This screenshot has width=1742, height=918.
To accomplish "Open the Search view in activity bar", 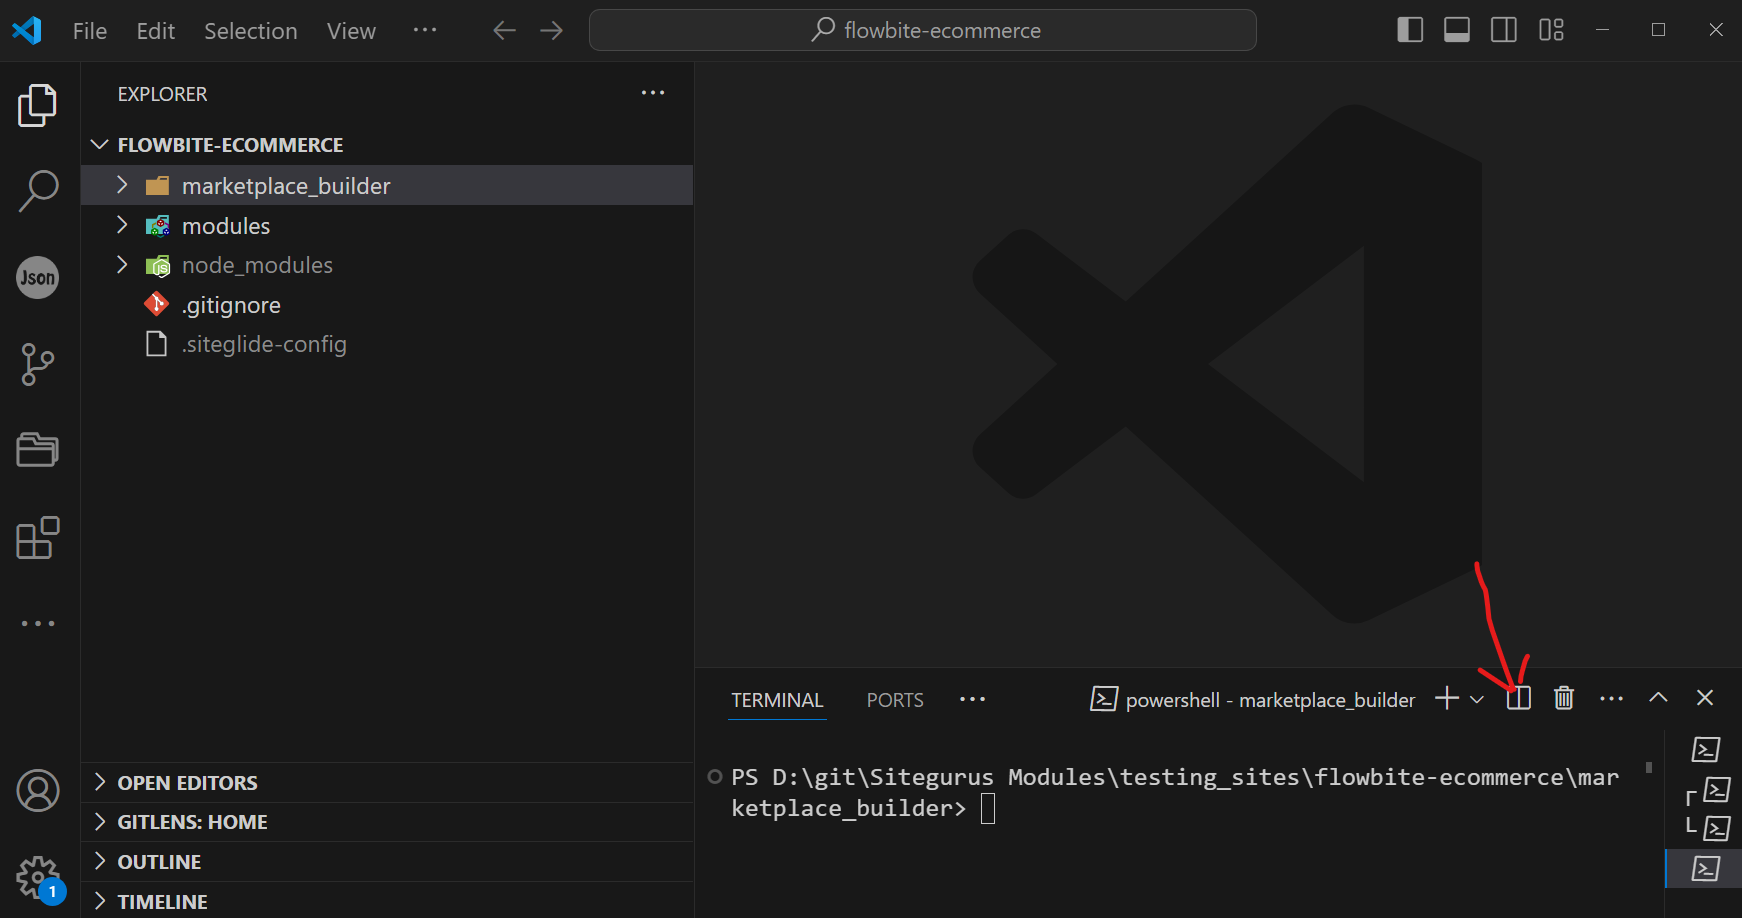I will click(x=38, y=190).
